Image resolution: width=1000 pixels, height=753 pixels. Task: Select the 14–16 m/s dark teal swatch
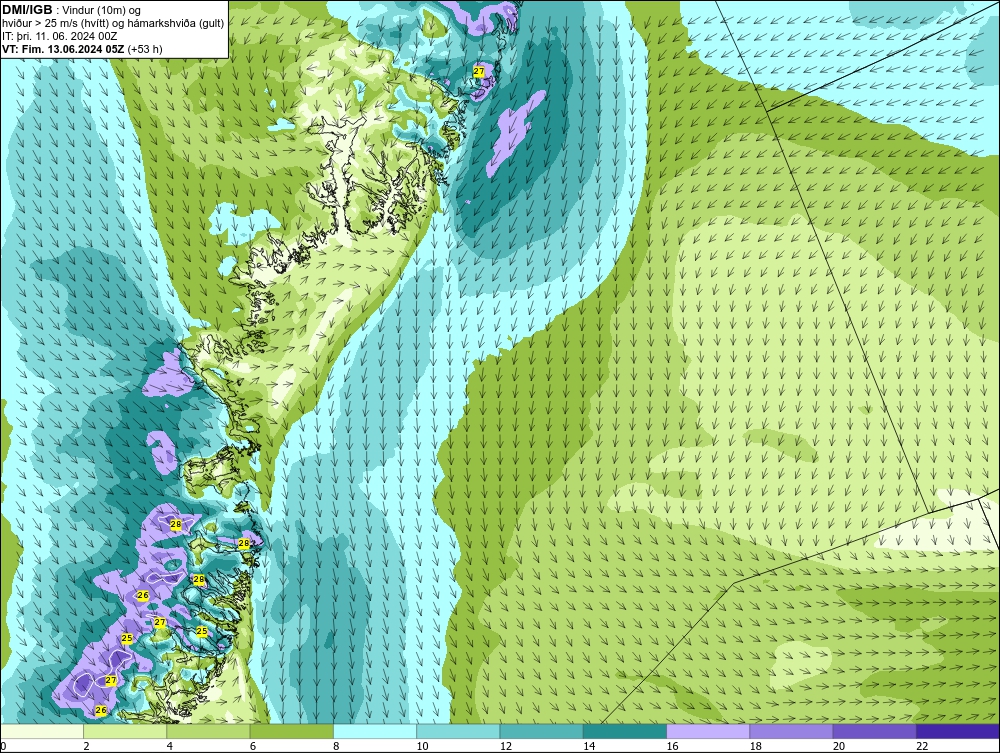point(624,731)
